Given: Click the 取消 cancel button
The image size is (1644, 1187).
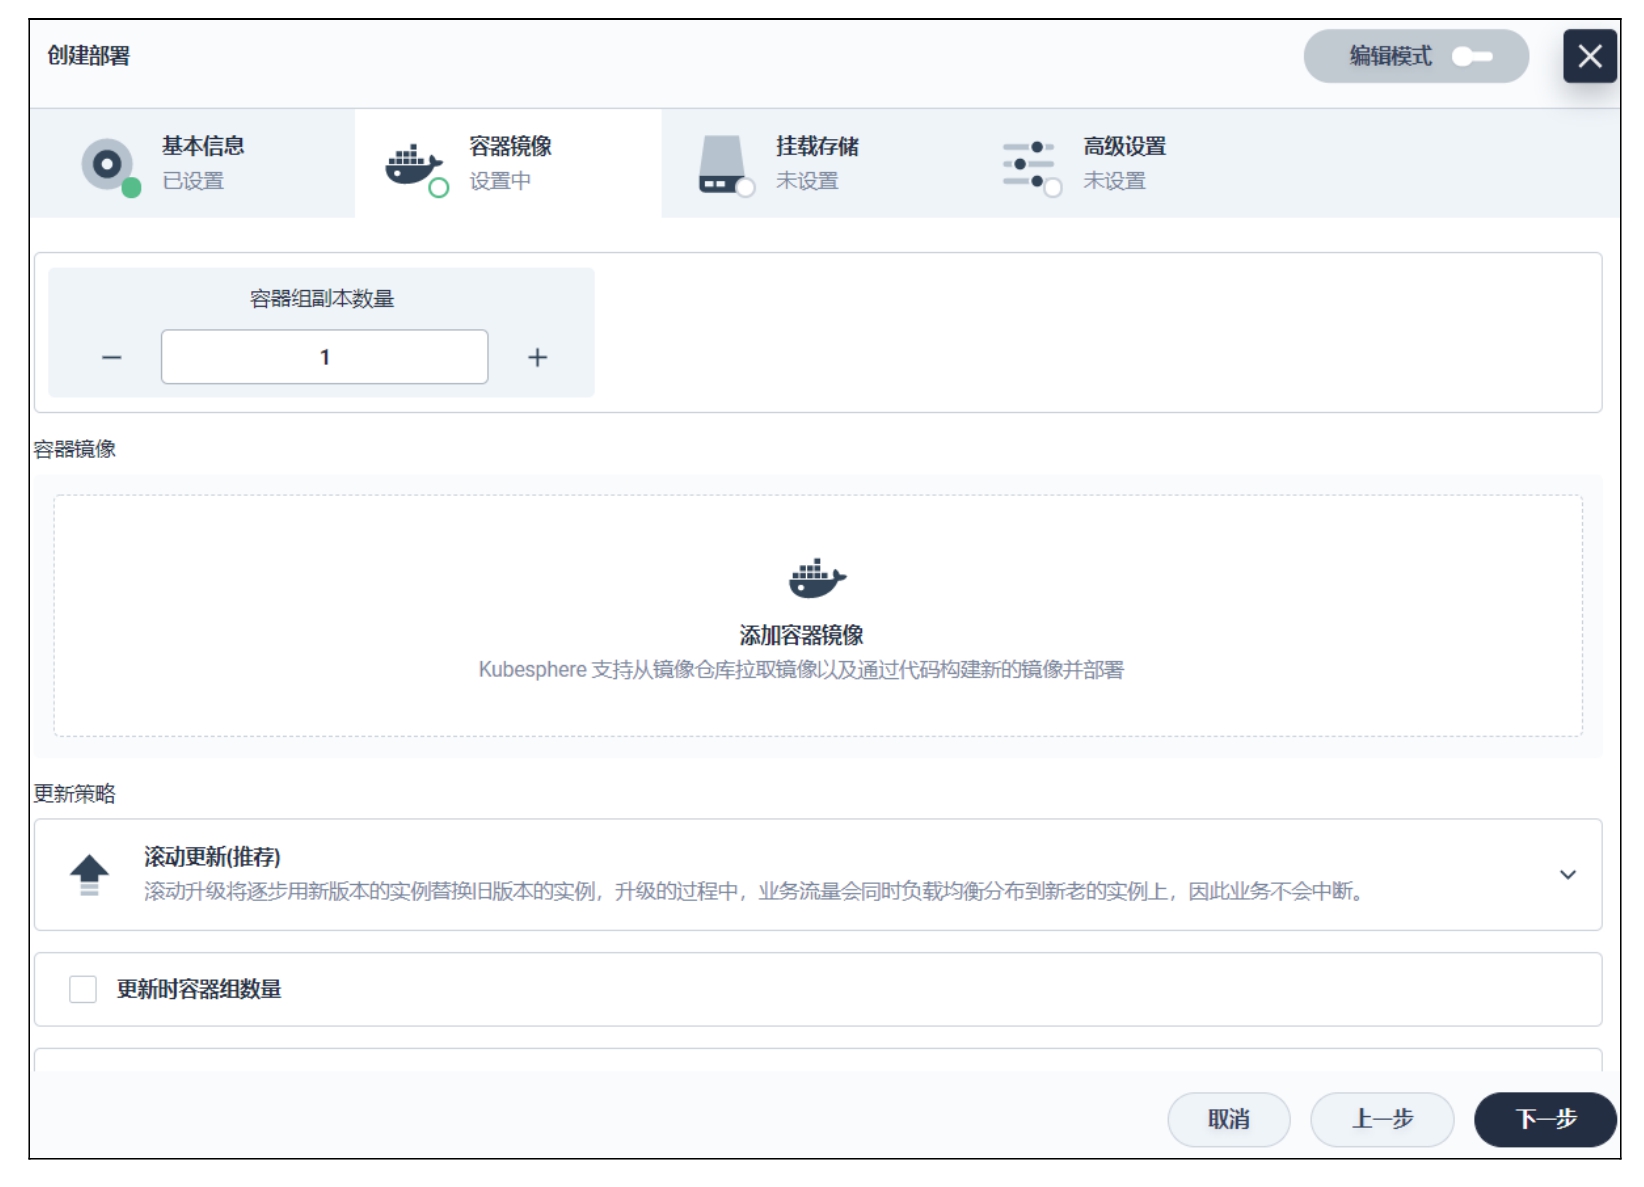Looking at the screenshot, I should pyautogui.click(x=1228, y=1119).
